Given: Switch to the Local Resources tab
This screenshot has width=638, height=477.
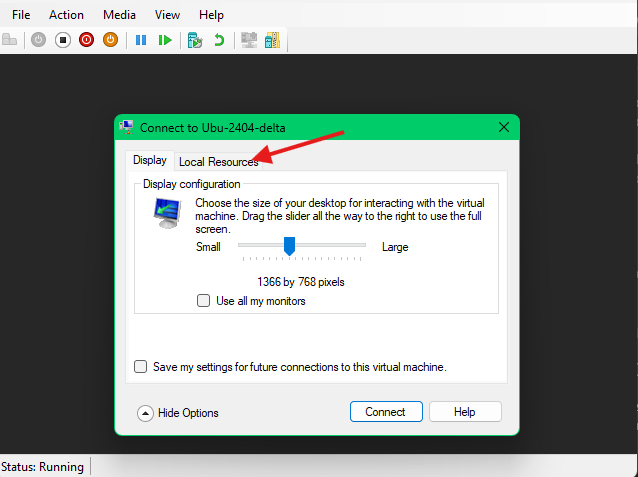Looking at the screenshot, I should 218,162.
